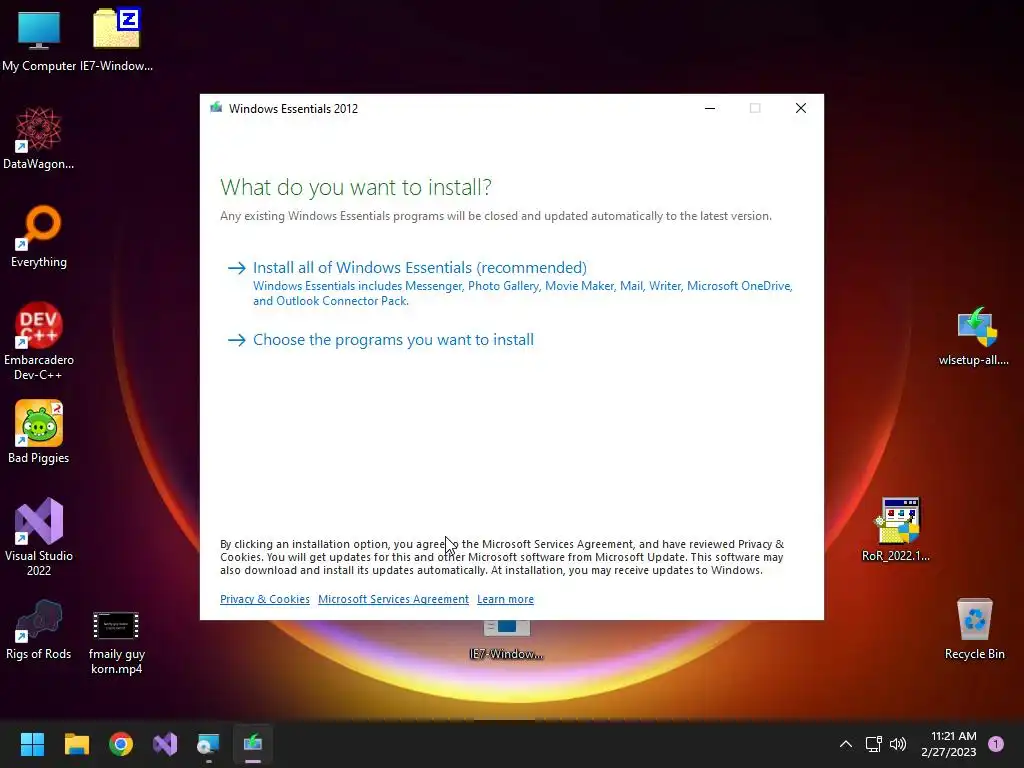Click the arrow beside Choose the programs
The image size is (1024, 768).
point(236,340)
